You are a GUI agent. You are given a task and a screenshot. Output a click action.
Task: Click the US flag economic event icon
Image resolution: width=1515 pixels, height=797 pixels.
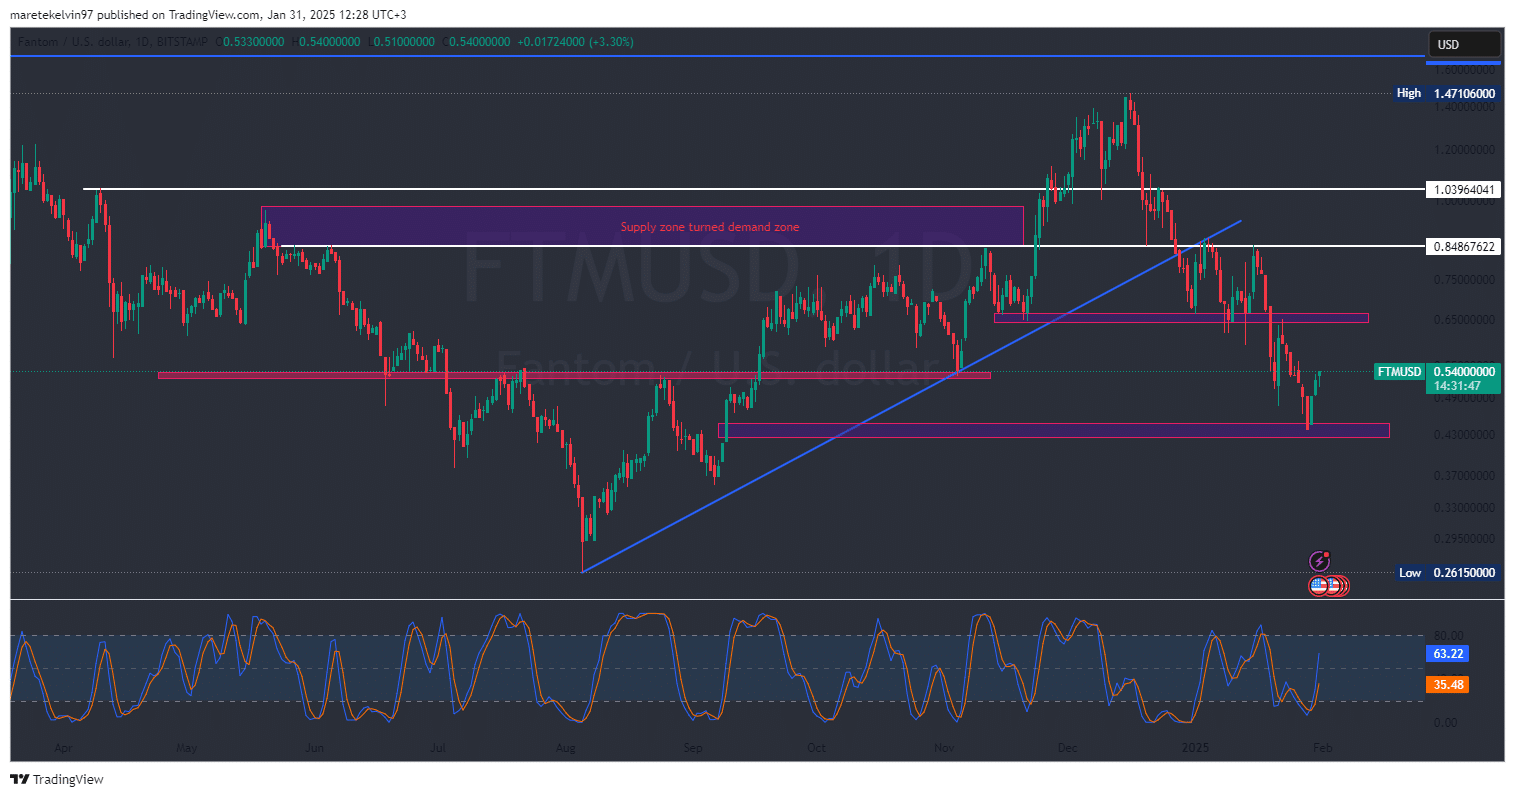[x=1320, y=586]
